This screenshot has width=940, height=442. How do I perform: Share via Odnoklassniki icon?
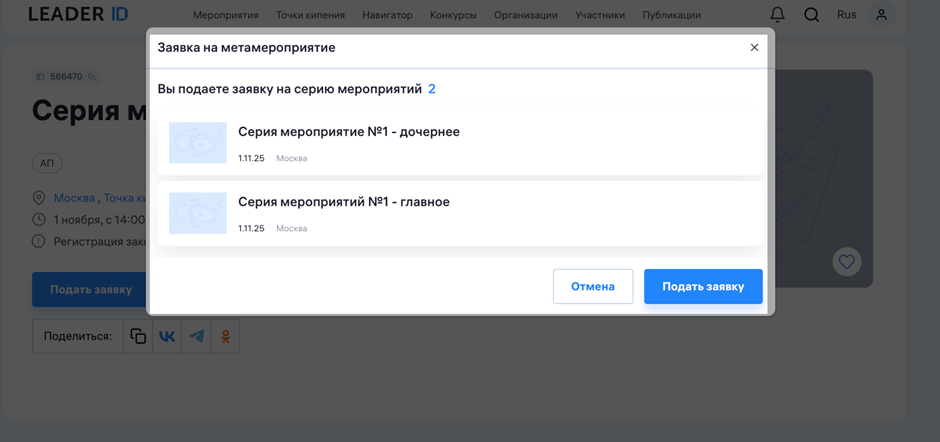tap(226, 336)
